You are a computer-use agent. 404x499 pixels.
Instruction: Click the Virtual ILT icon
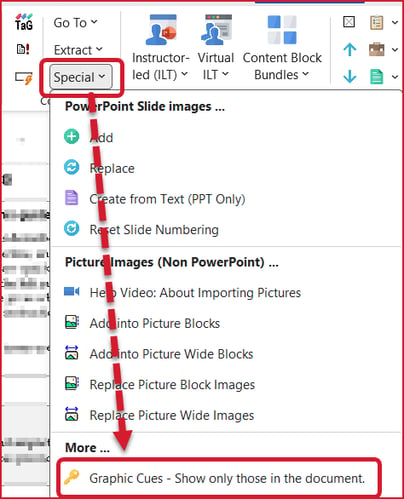pos(216,30)
